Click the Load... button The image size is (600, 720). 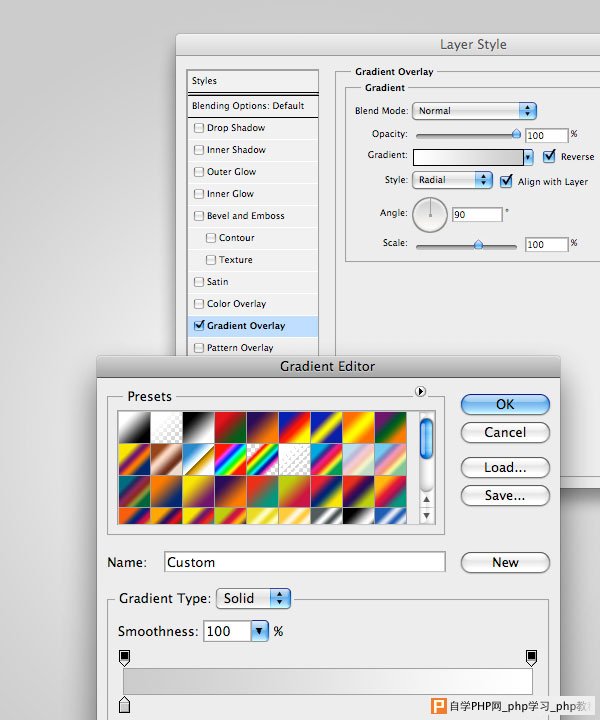[x=505, y=467]
